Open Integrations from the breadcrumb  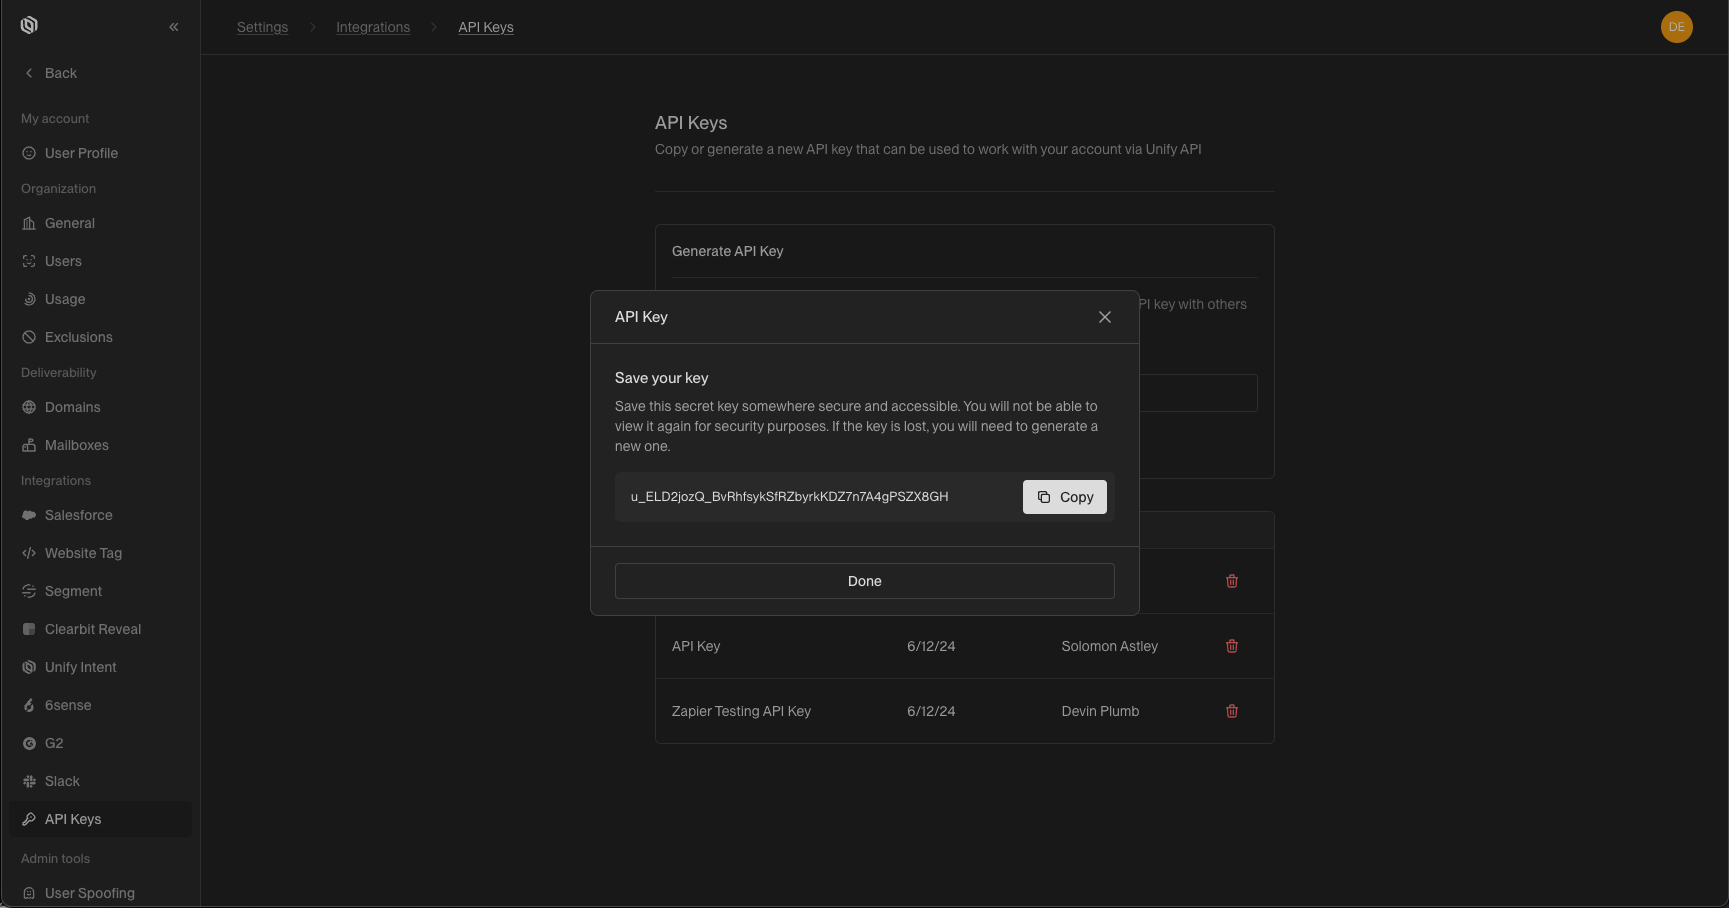coord(373,27)
